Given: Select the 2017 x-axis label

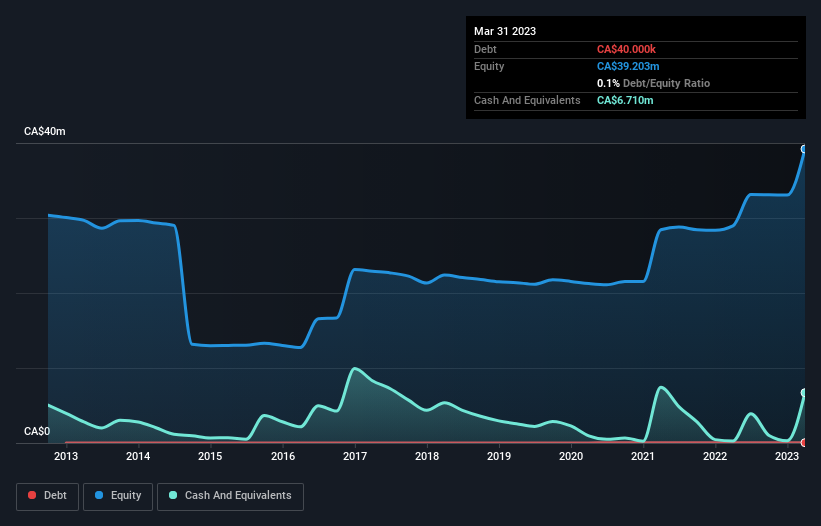Looking at the screenshot, I should tap(355, 456).
